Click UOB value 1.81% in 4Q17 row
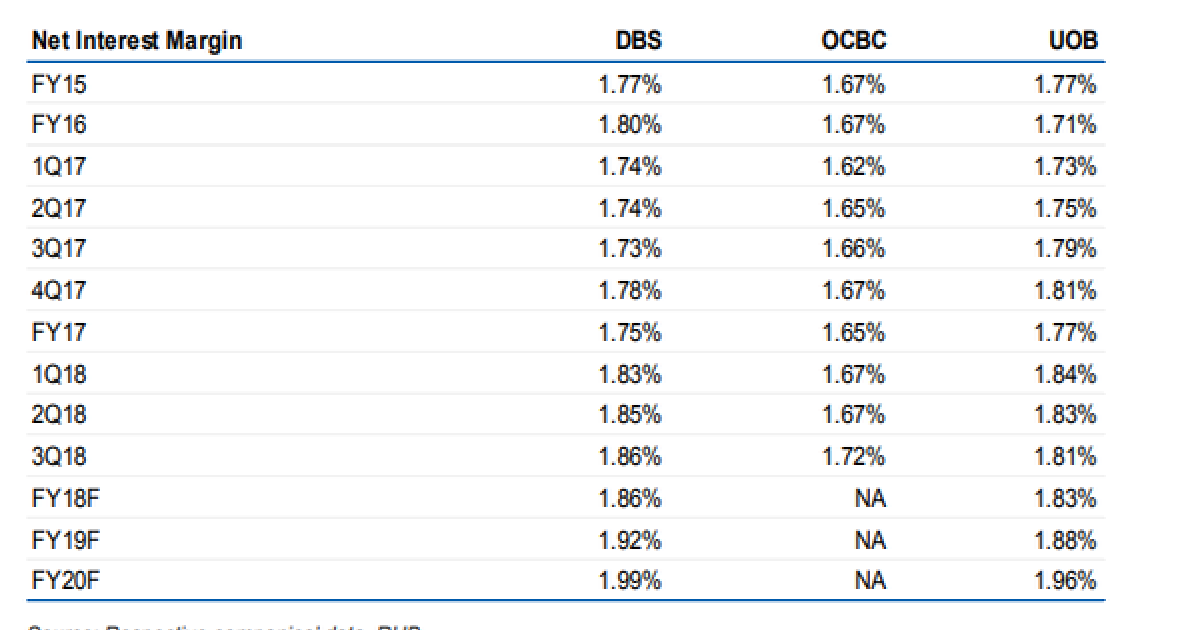This screenshot has width=1200, height=630. coord(1065,291)
